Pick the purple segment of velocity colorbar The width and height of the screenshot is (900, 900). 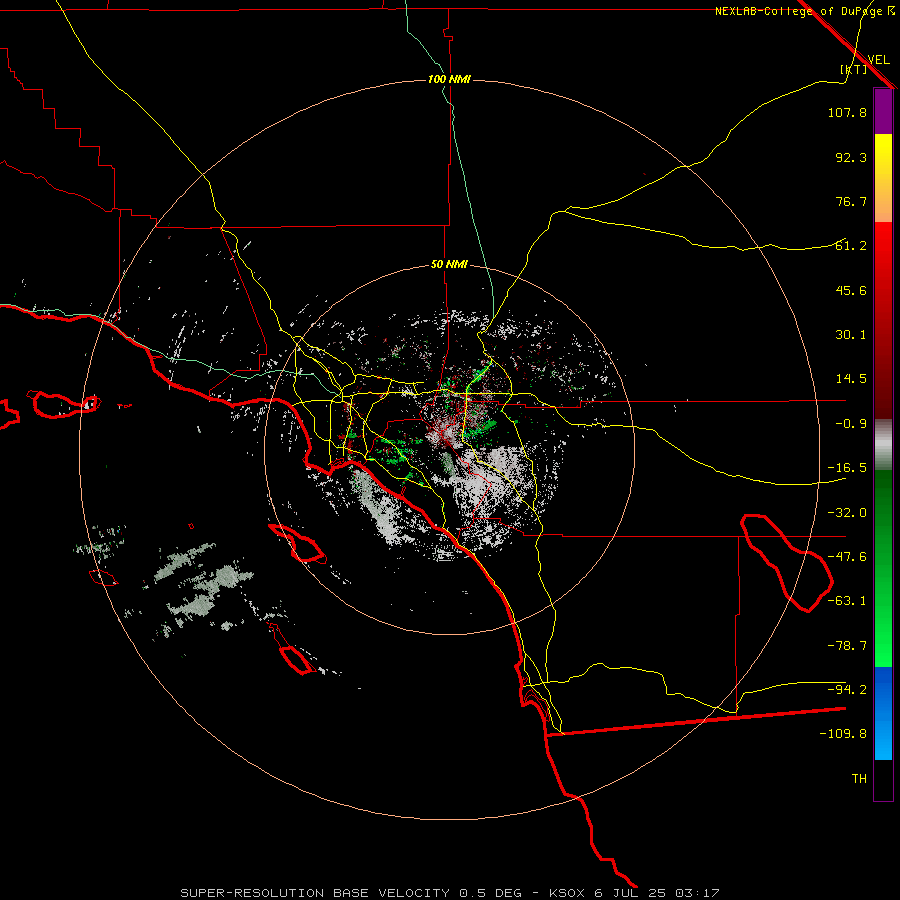pyautogui.click(x=883, y=111)
